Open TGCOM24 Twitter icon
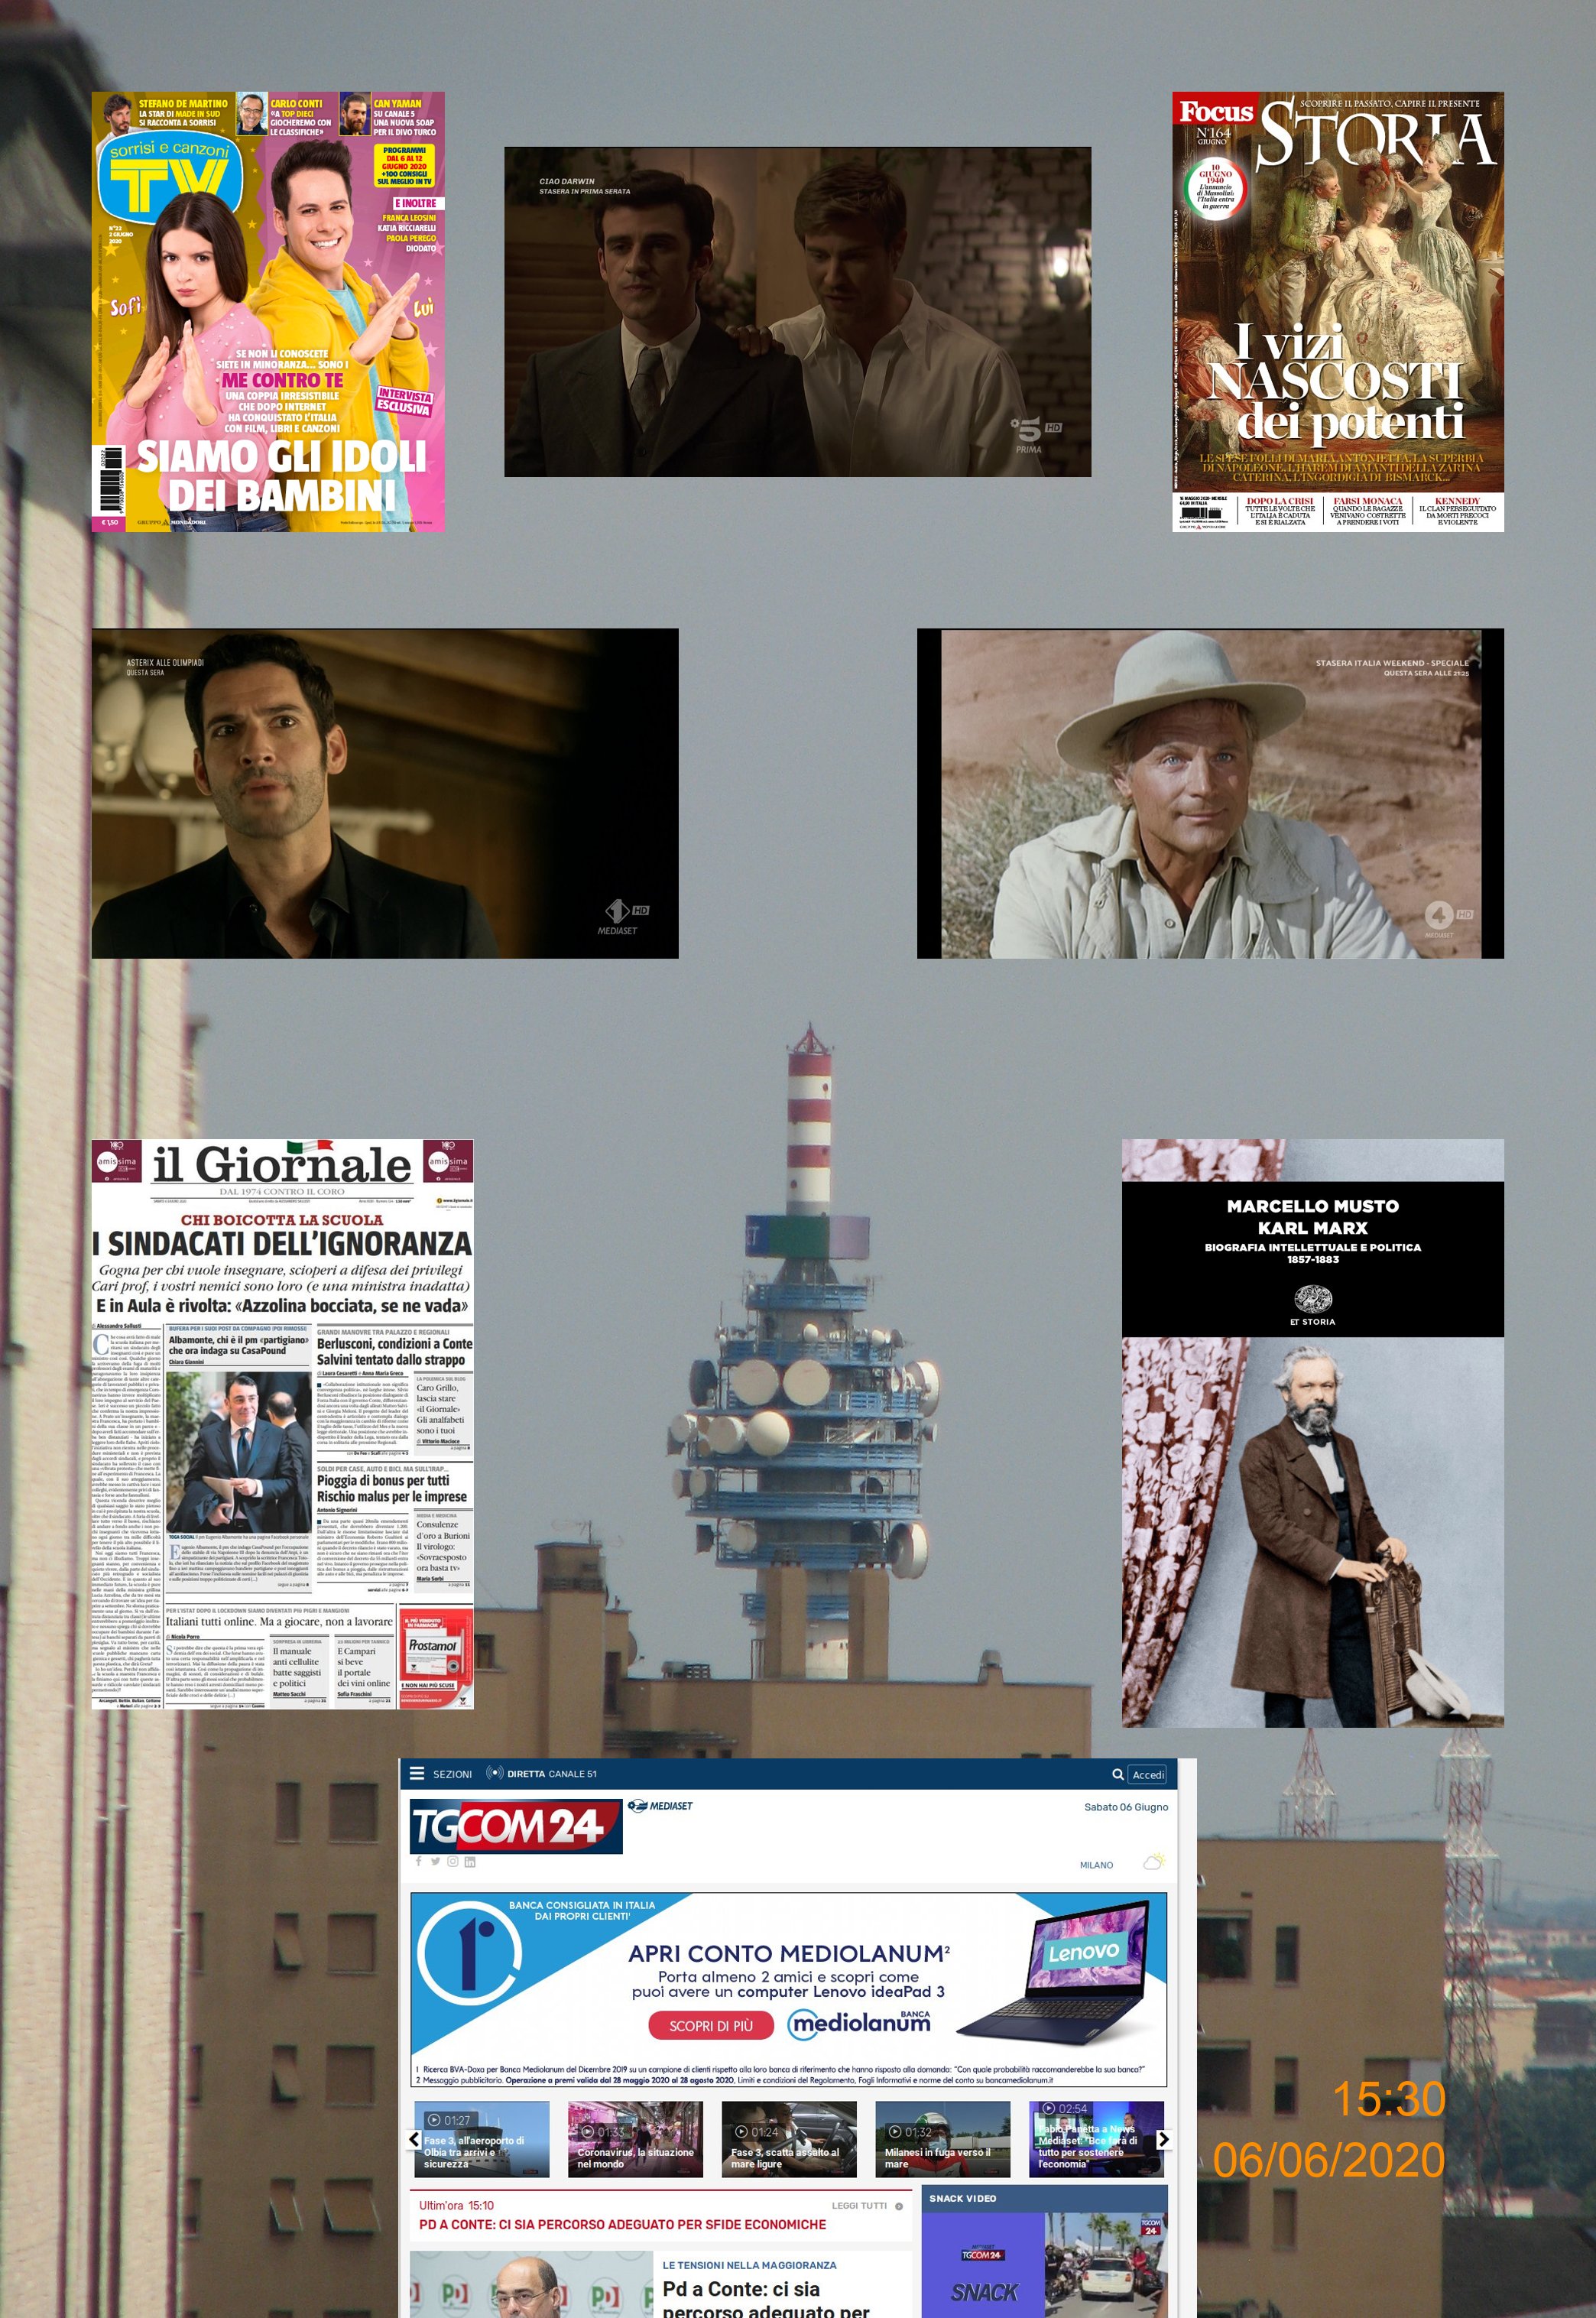Screen dimensions: 1596x2318 point(435,1861)
